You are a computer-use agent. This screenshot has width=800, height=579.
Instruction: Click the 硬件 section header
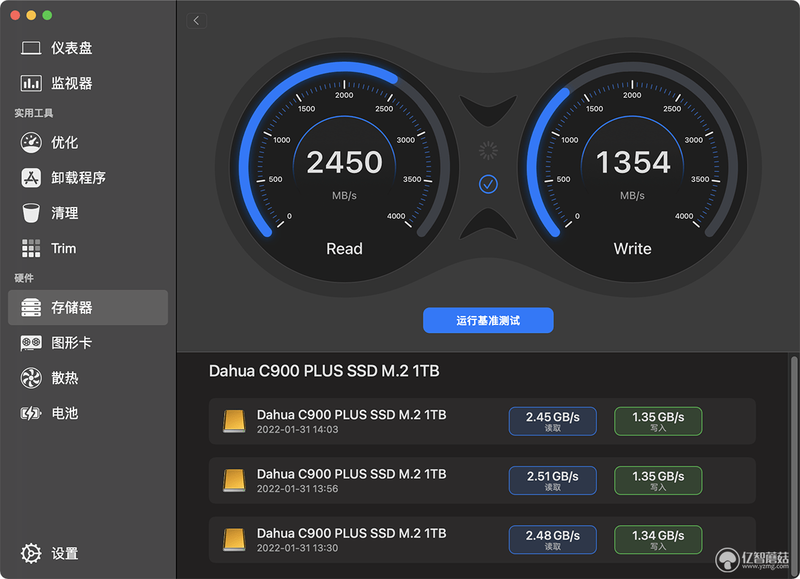tap(24, 278)
